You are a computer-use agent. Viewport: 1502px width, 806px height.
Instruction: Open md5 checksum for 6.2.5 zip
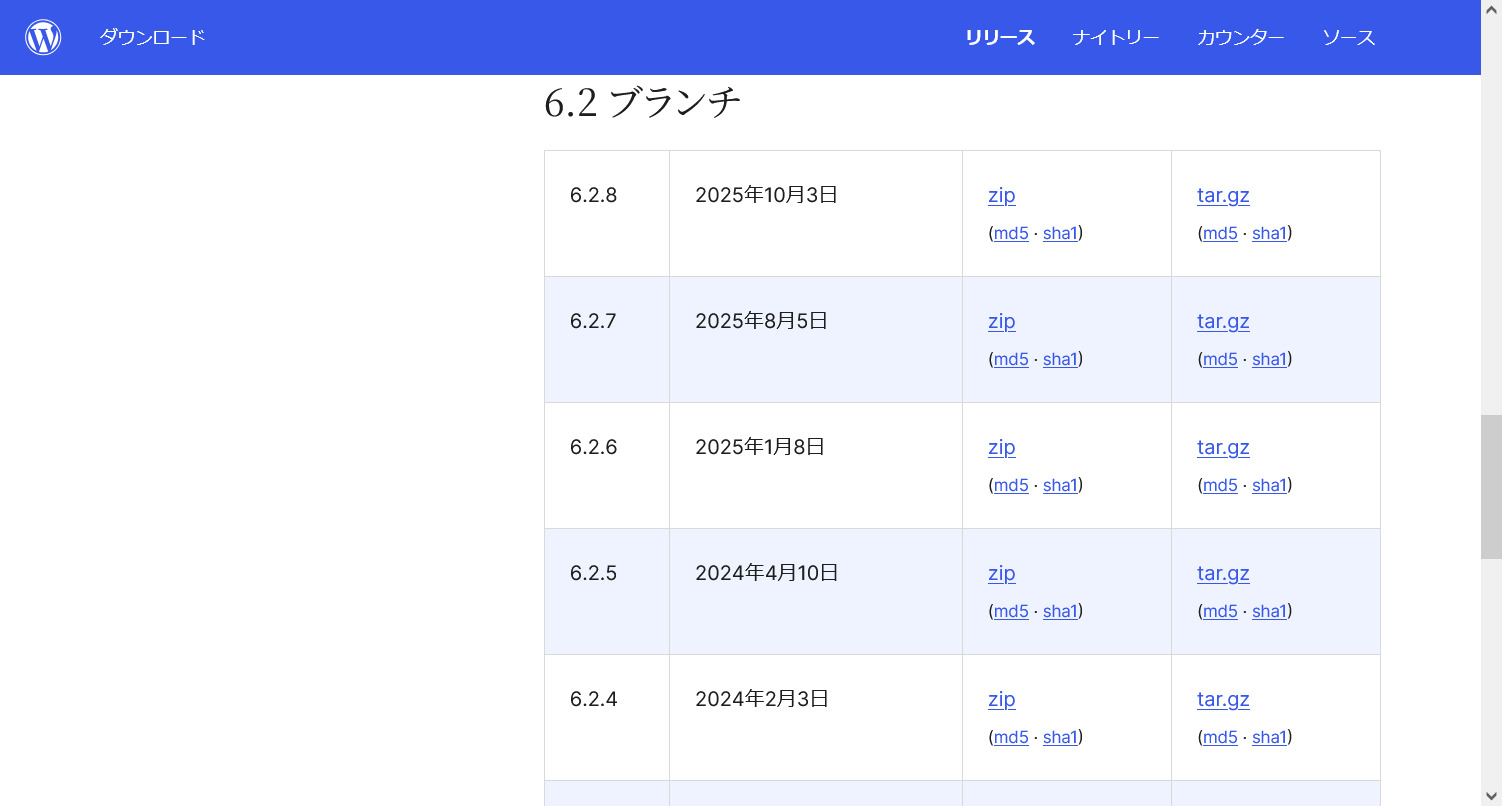(x=1010, y=611)
